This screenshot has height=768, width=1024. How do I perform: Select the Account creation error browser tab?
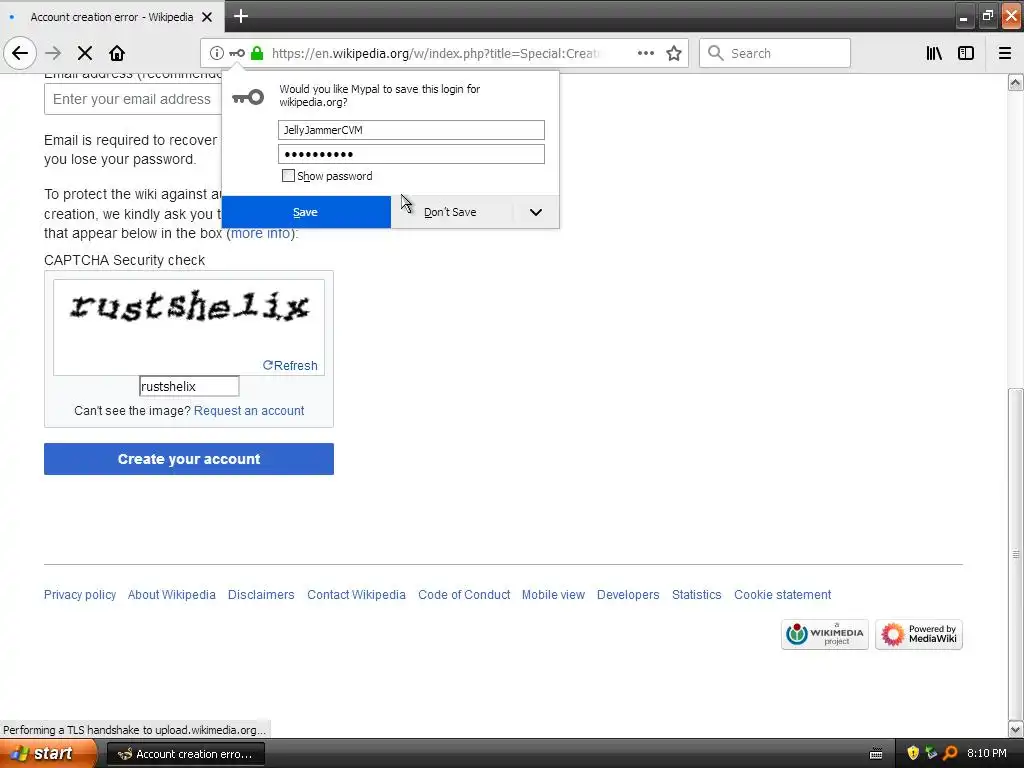[112, 17]
